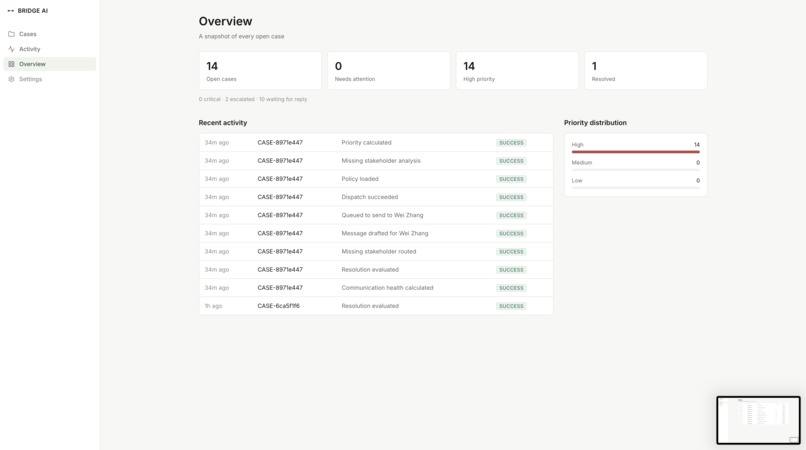Select the Dispatch succeeded activity row
Viewport: 806px width, 450px height.
(376, 197)
